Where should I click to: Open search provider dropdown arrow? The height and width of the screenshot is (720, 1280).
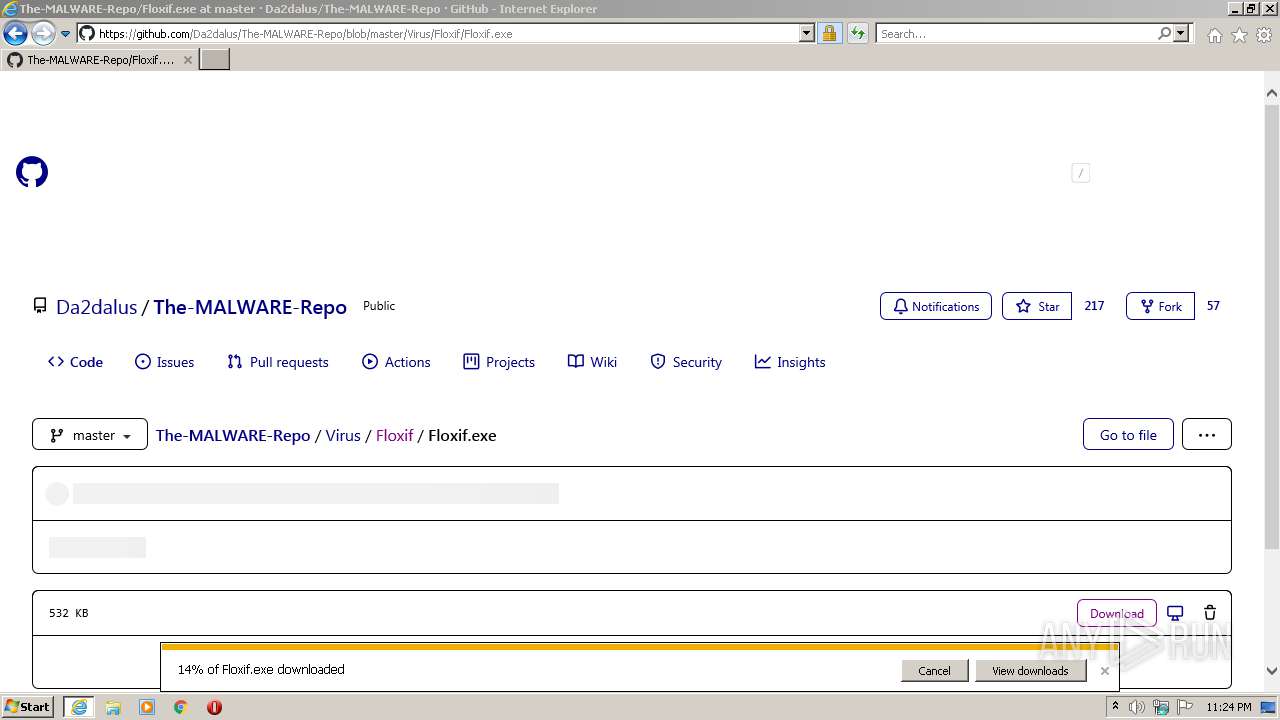tap(1181, 33)
